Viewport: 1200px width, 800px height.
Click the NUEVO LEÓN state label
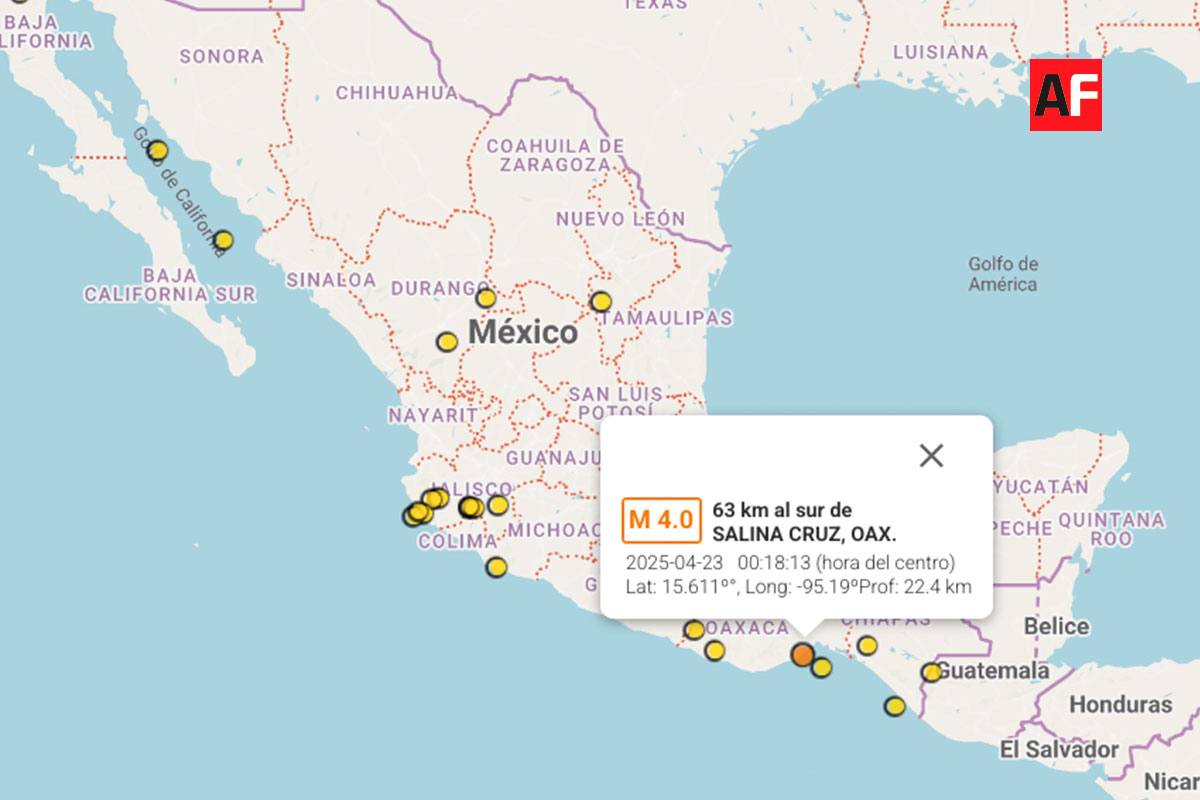pos(621,219)
